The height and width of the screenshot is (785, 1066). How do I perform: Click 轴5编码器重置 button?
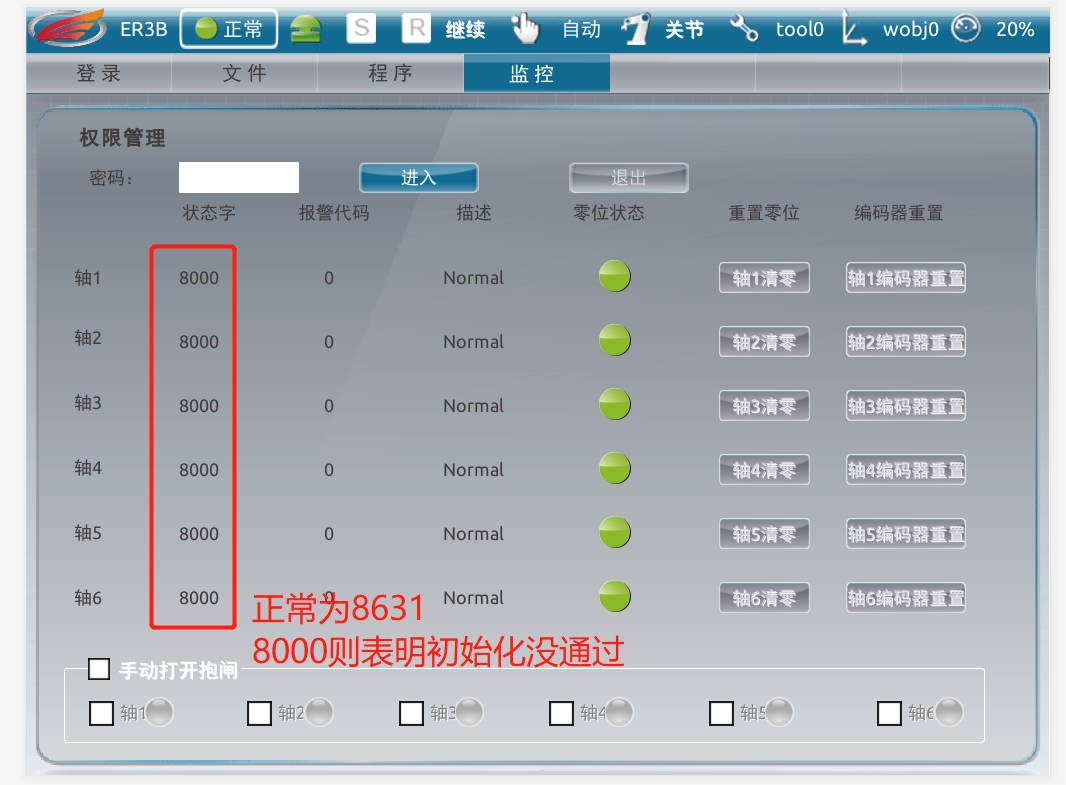[906, 534]
